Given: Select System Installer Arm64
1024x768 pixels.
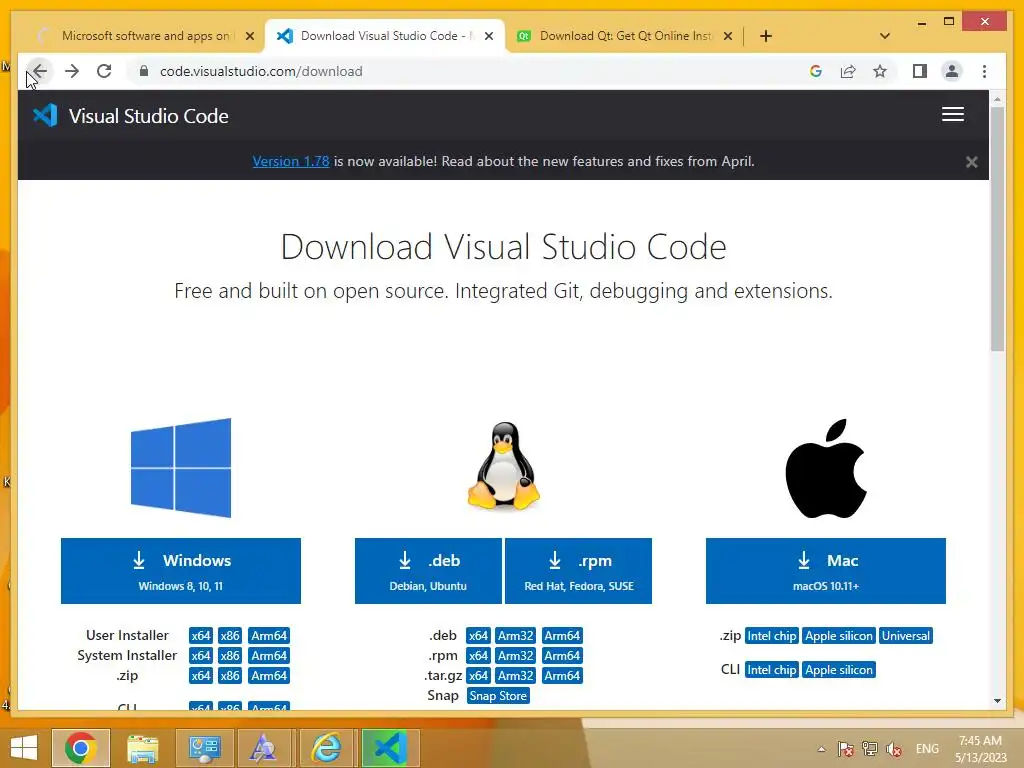Looking at the screenshot, I should point(269,656).
